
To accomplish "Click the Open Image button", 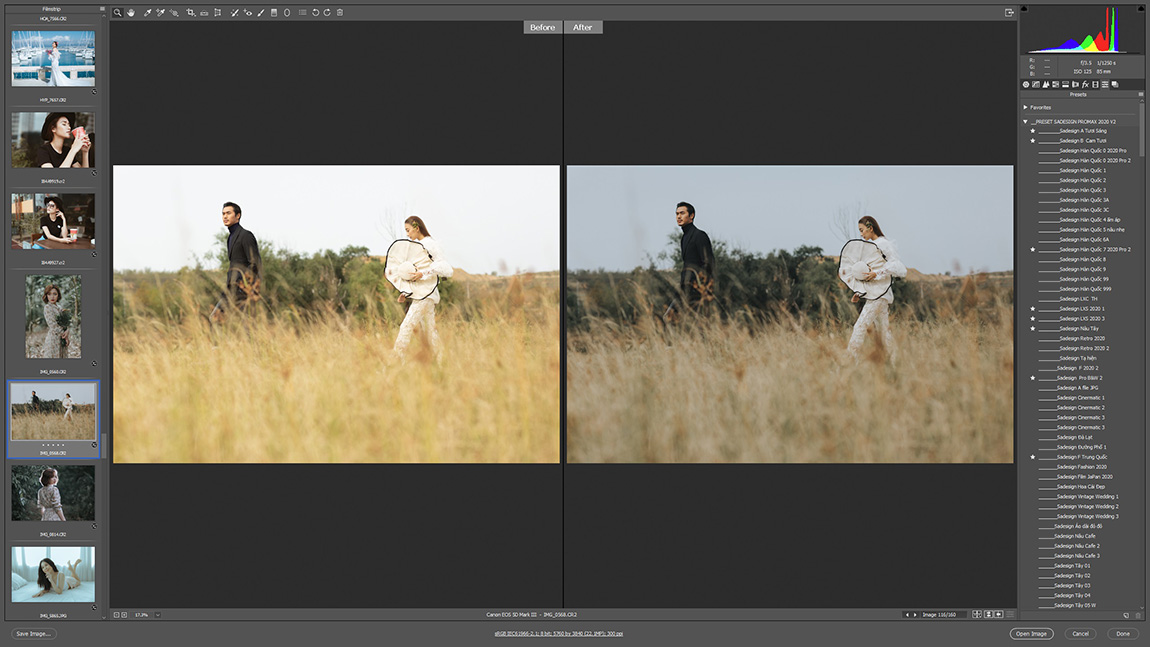I will [x=1031, y=633].
